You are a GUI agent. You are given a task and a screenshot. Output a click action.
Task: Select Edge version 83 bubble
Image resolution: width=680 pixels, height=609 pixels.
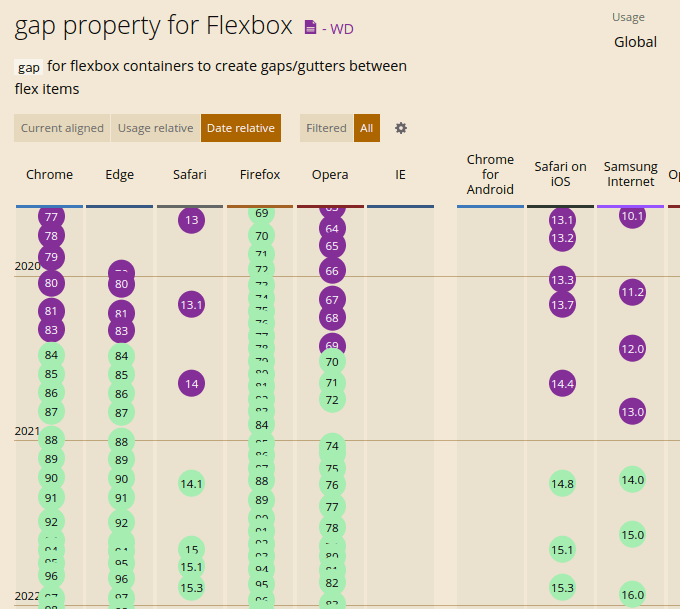click(x=121, y=331)
